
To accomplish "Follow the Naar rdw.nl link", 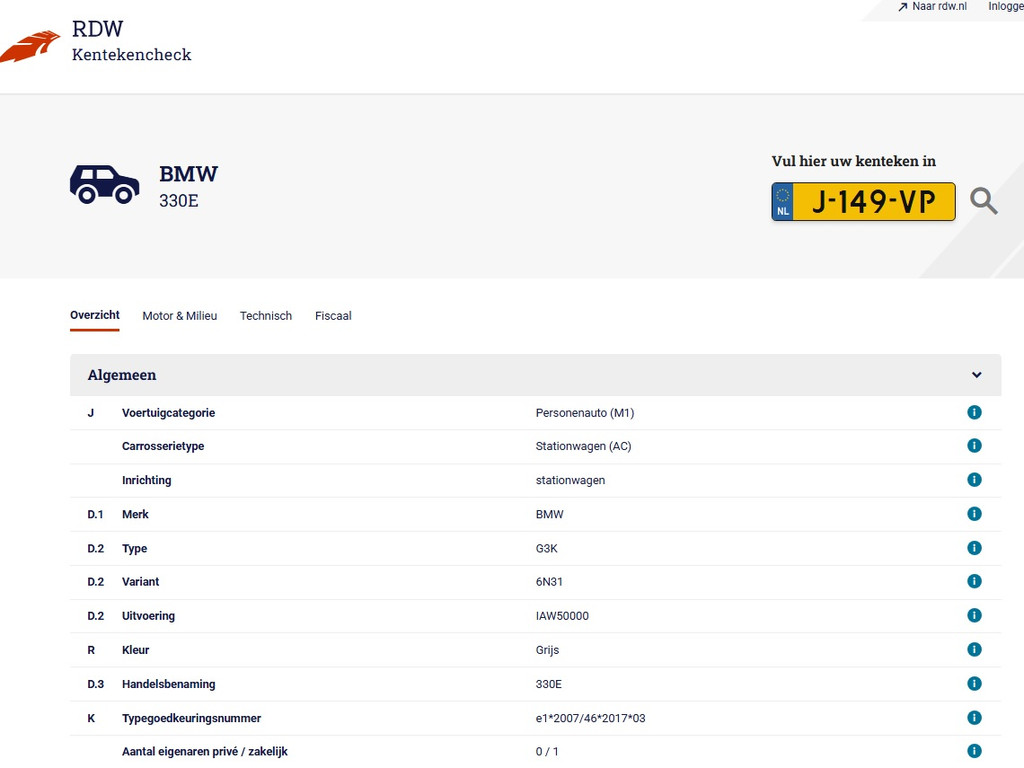I will (x=932, y=7).
